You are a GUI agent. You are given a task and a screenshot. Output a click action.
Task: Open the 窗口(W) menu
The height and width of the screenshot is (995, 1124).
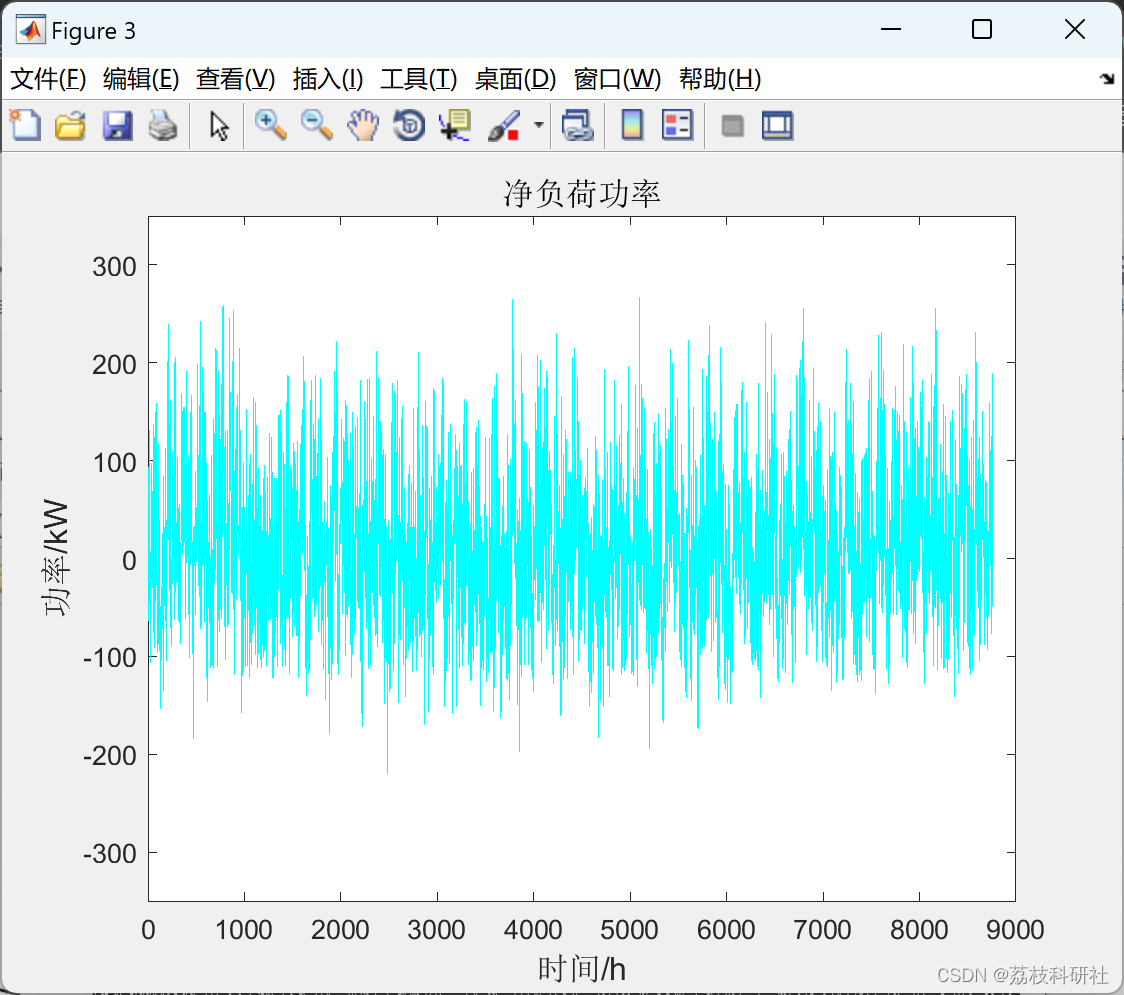(617, 79)
